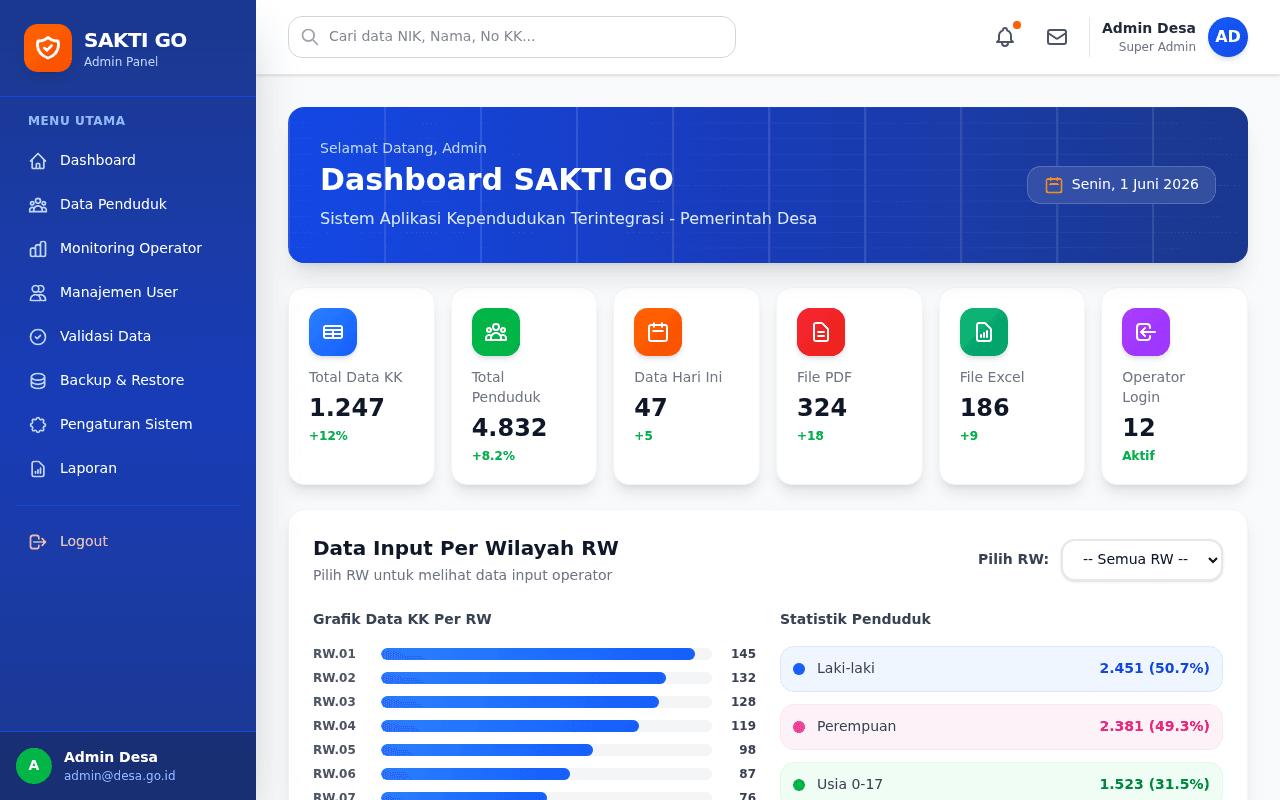Click the 186 File Excel value
Image resolution: width=1280 pixels, height=800 pixels.
tap(985, 408)
